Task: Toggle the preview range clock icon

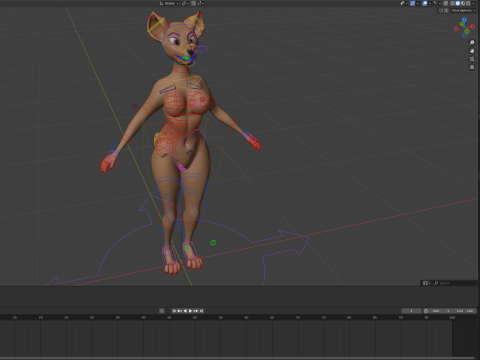Action: tap(426, 311)
